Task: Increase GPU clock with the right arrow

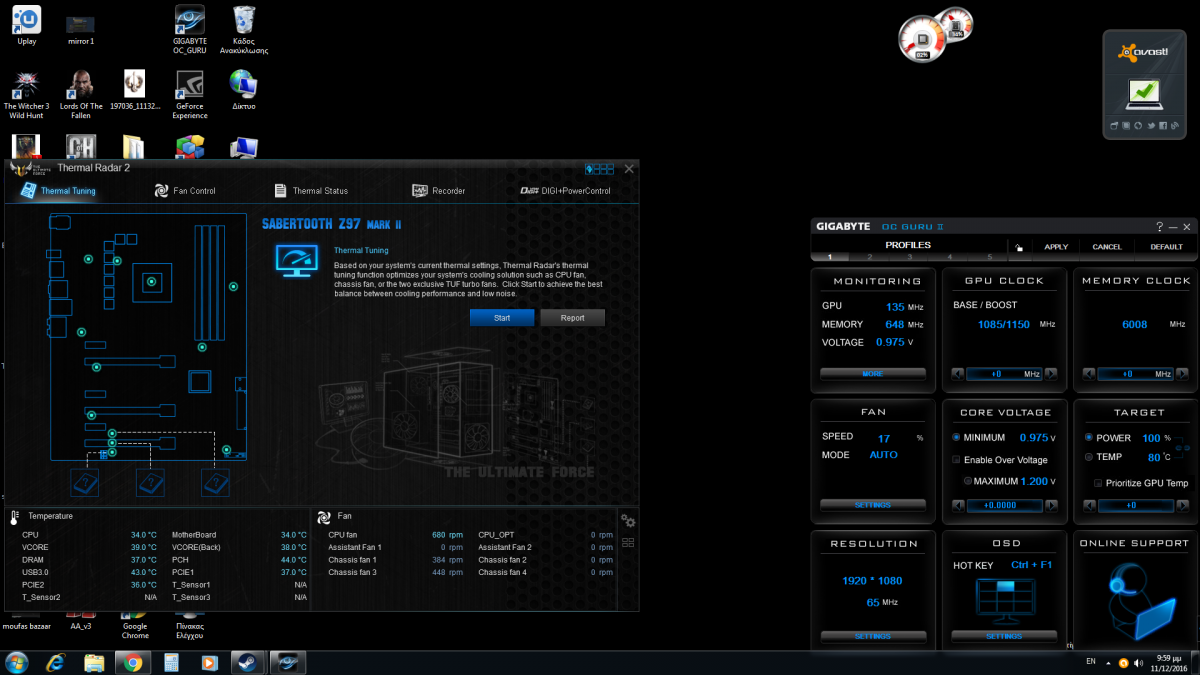Action: coord(1050,374)
